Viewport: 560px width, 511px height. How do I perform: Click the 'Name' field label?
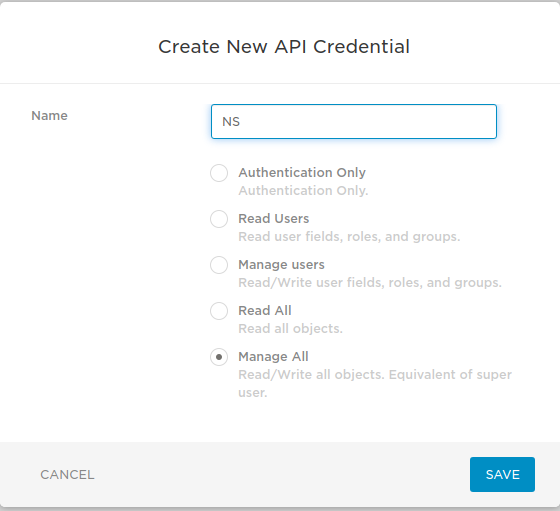(x=49, y=116)
